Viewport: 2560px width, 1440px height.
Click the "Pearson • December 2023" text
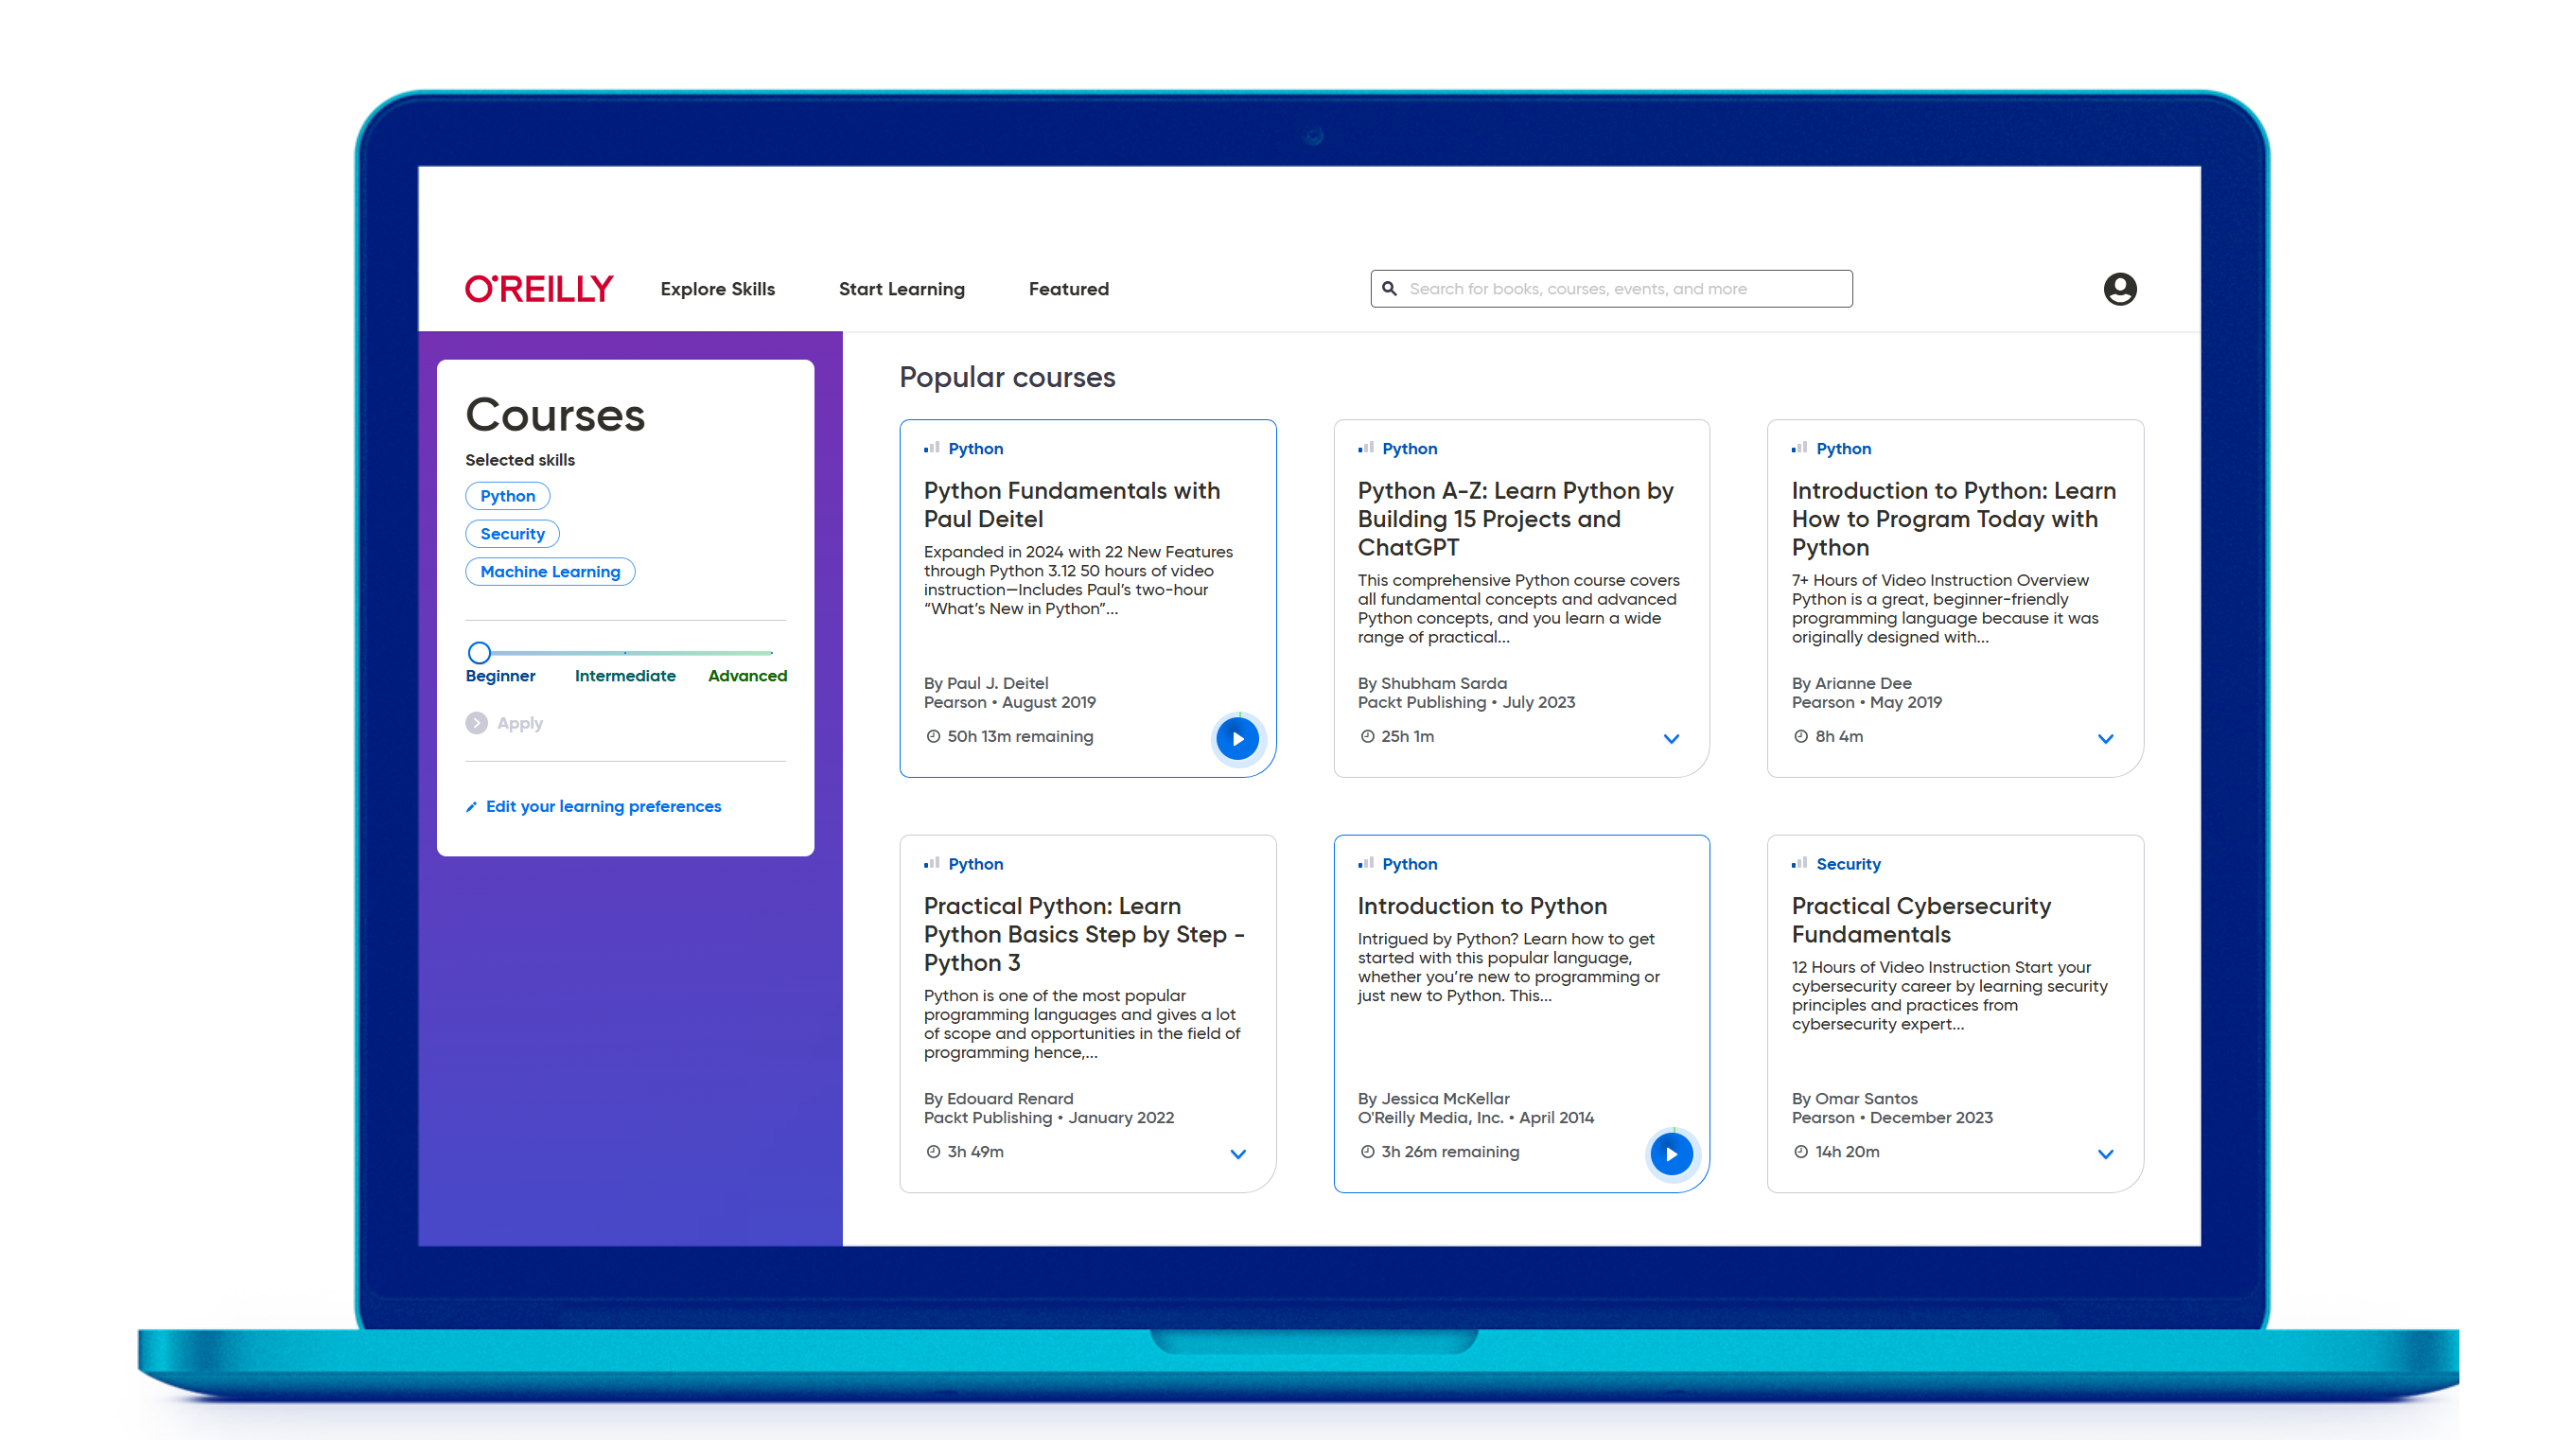click(1891, 1118)
